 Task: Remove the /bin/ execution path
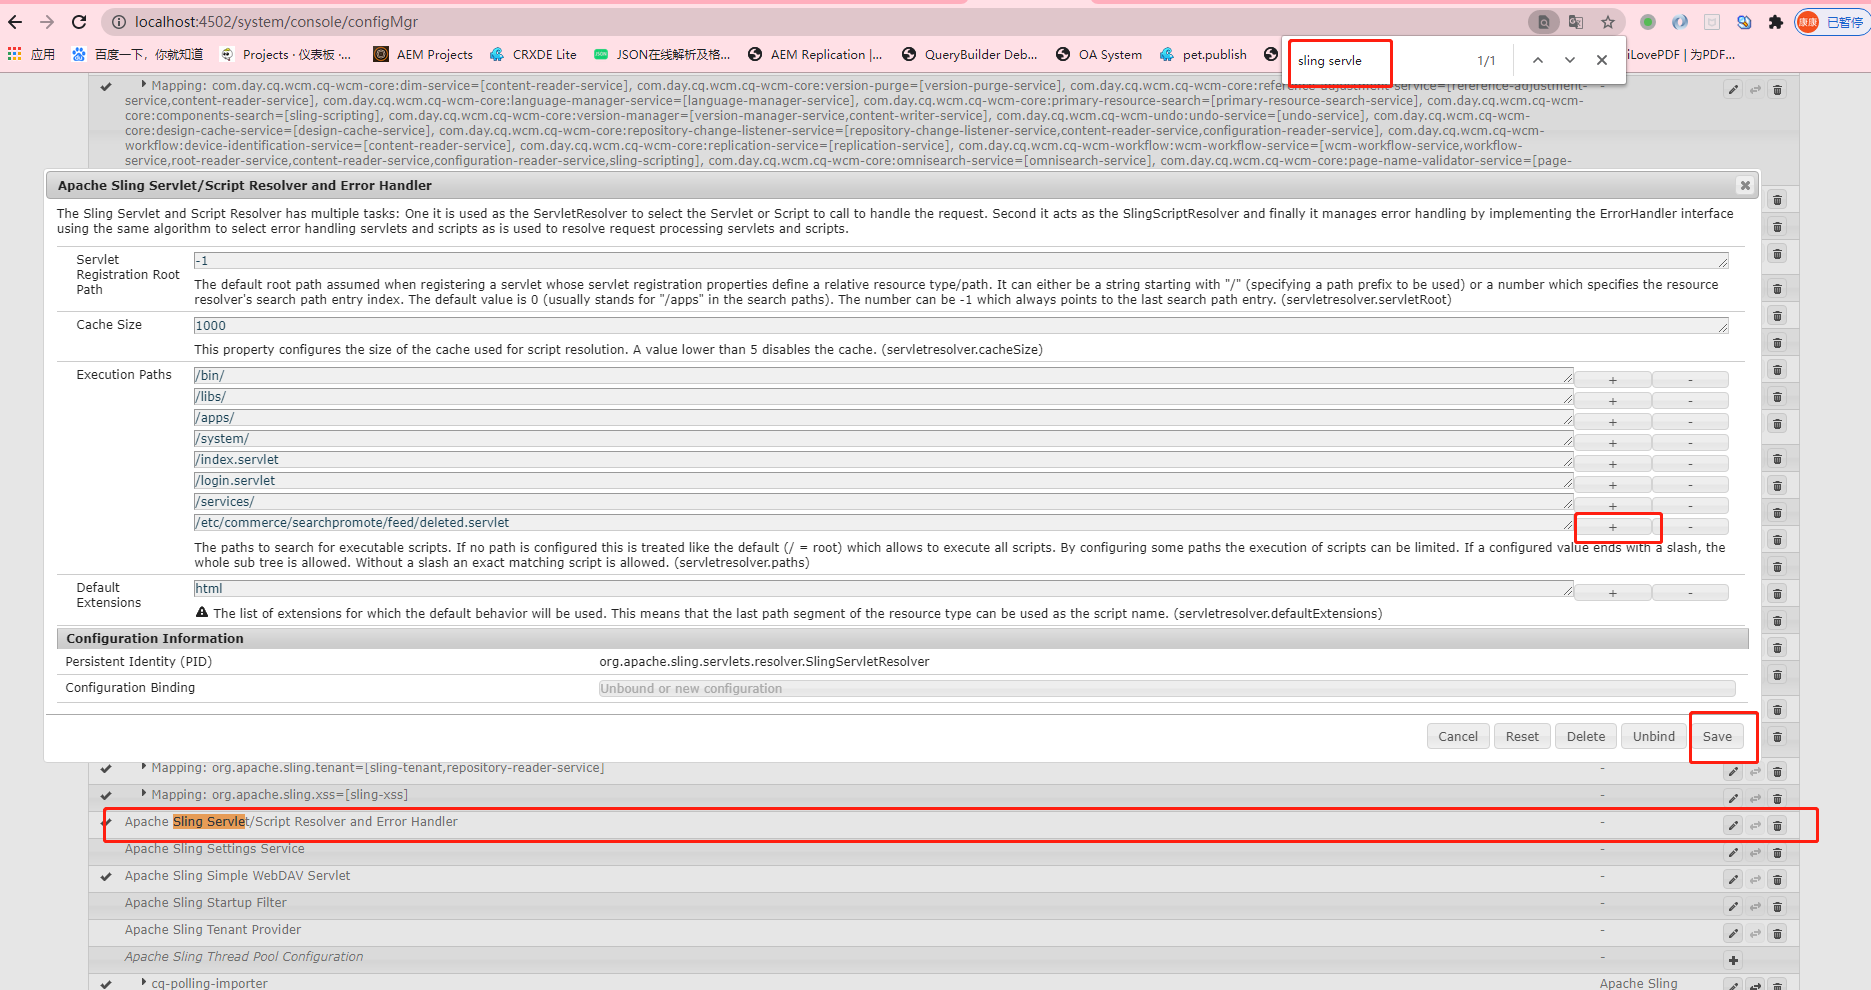[x=1691, y=380]
